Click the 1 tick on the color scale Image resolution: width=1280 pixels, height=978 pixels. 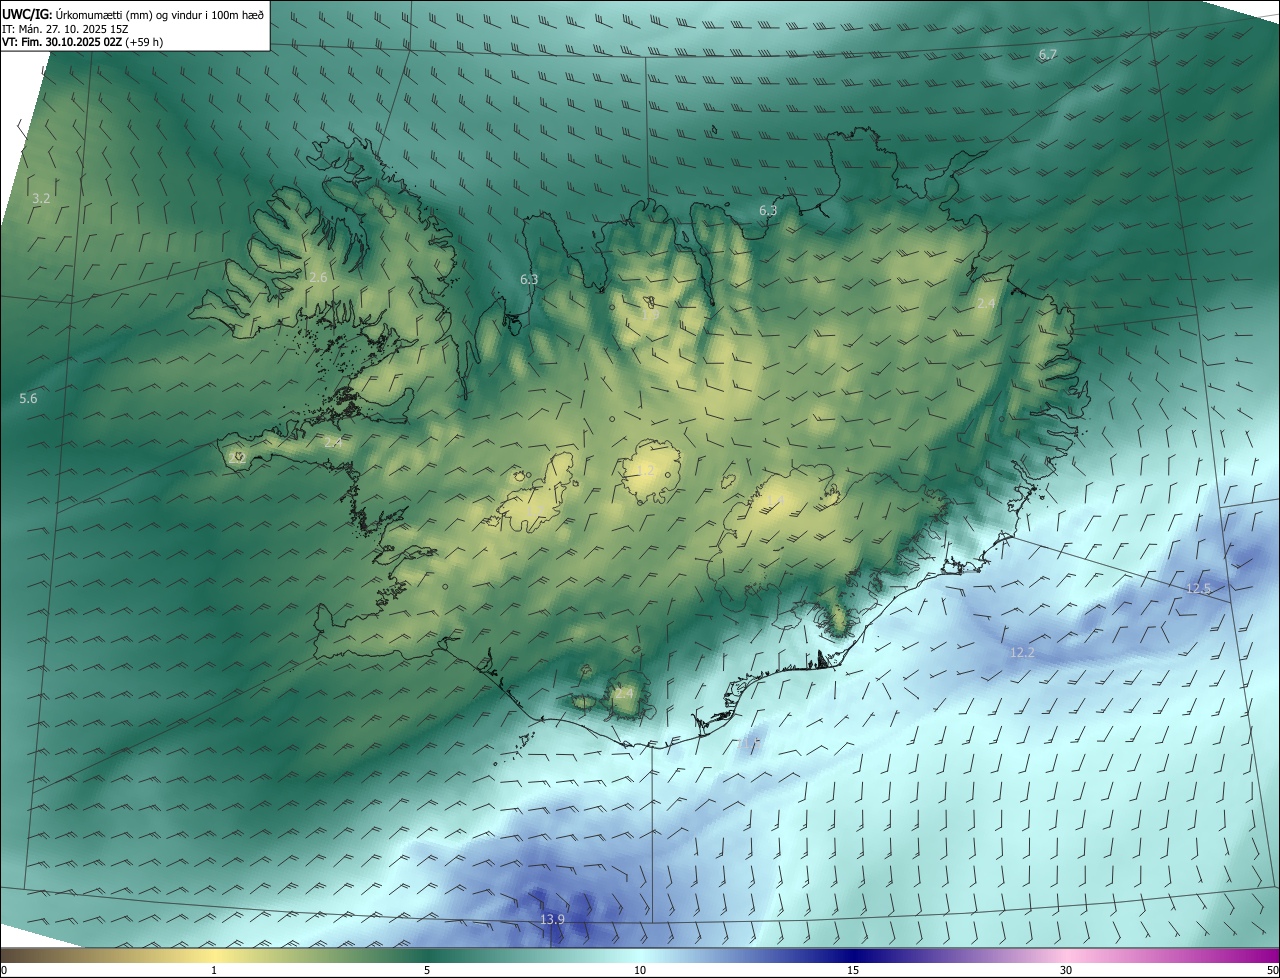[x=214, y=970]
